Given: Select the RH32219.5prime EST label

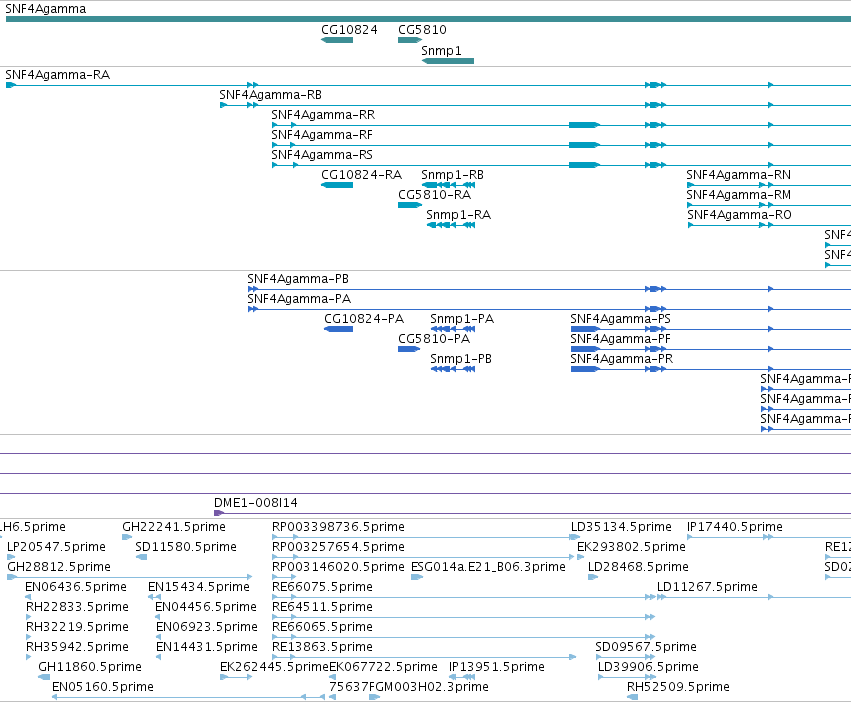Looking at the screenshot, I should point(77,627).
